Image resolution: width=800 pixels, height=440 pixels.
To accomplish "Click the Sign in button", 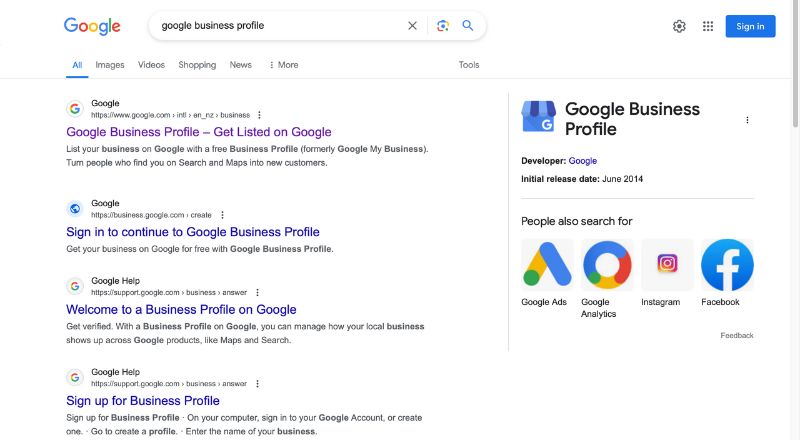I will [750, 26].
